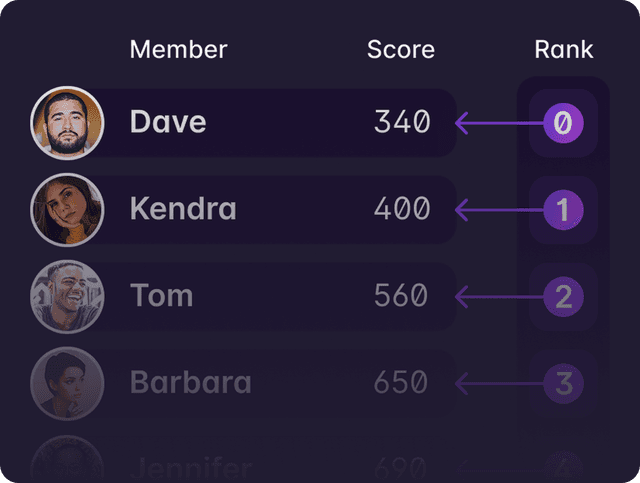Select the name Barbara in the list
640x483 pixels.
click(x=190, y=383)
